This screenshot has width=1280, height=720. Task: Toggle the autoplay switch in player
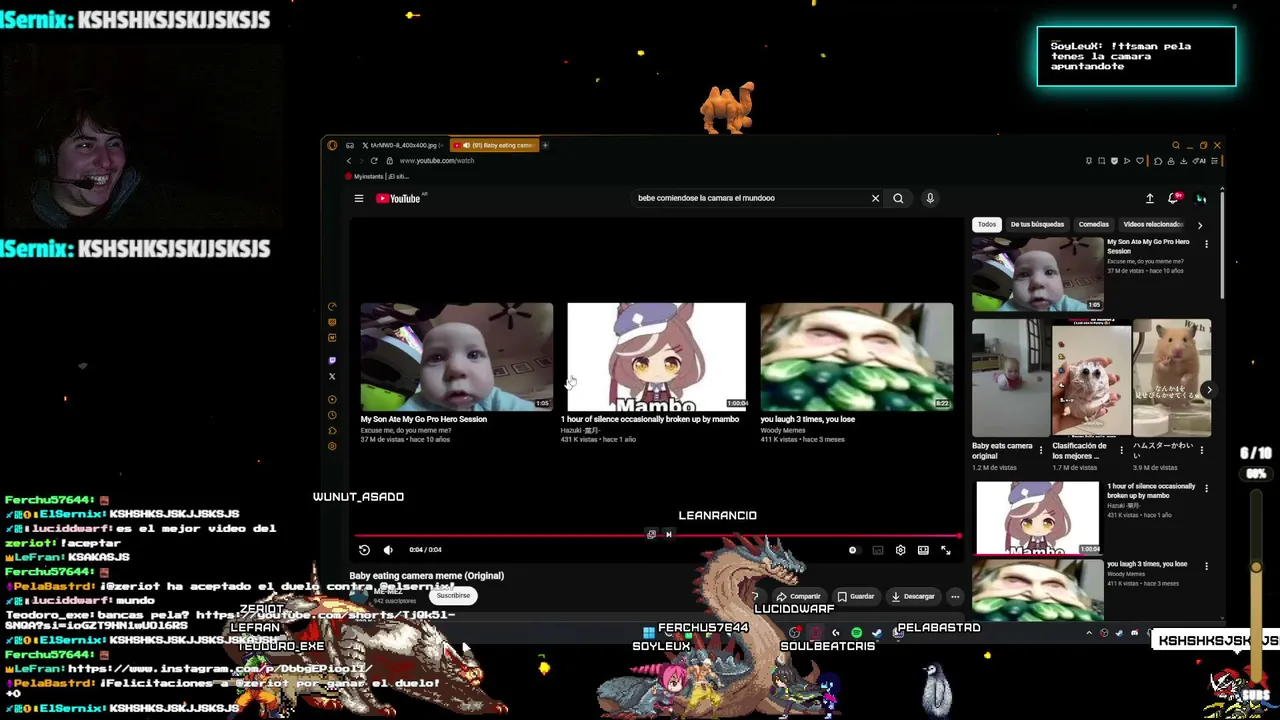coord(852,549)
